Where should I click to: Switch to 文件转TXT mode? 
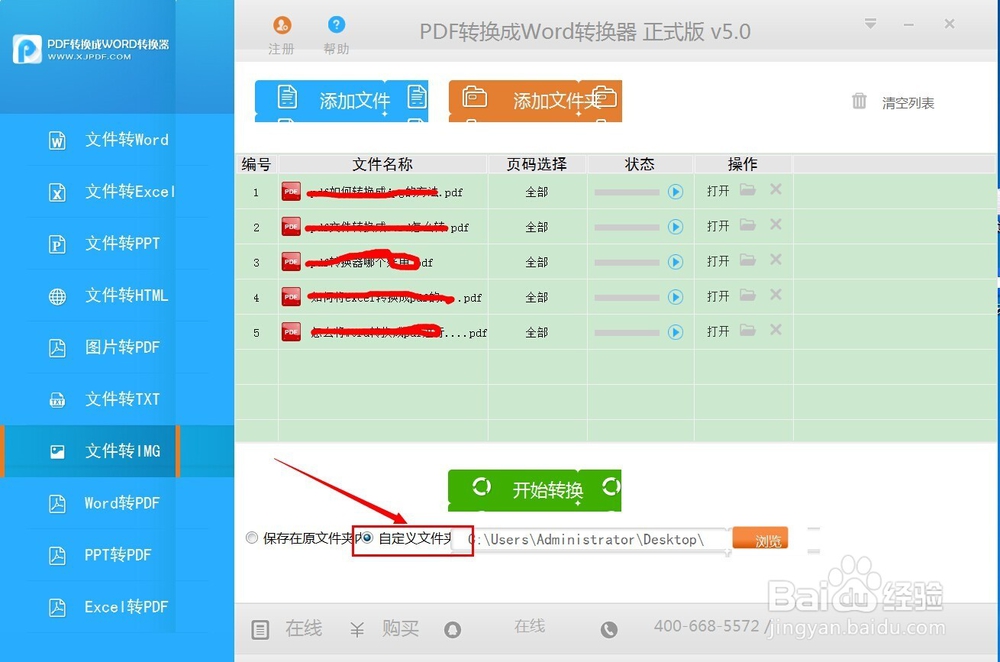tap(117, 399)
